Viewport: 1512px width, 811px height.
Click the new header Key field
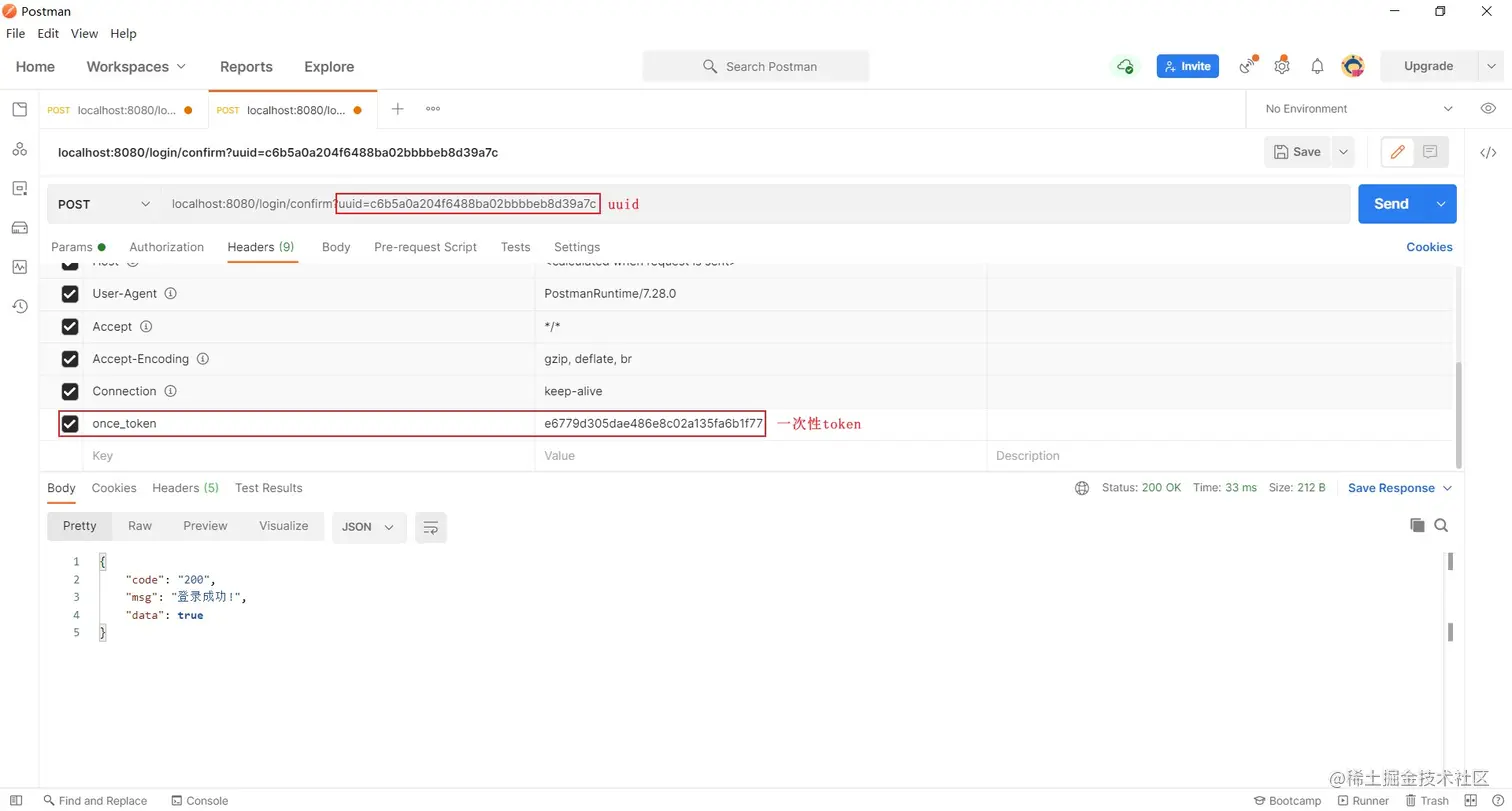(x=309, y=456)
